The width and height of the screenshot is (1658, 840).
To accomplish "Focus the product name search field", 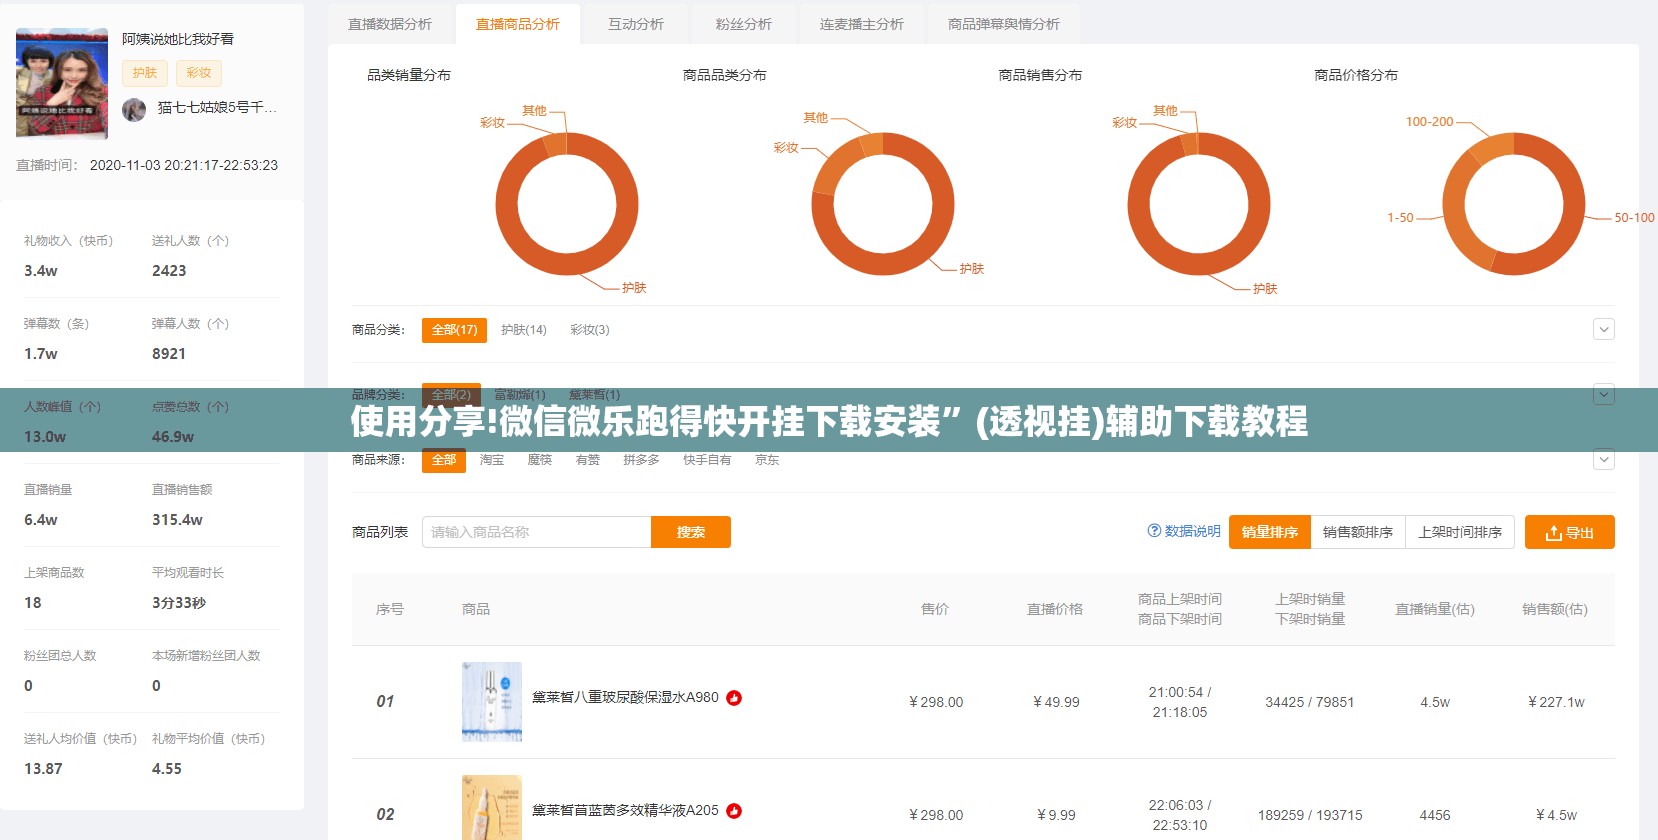I will click(536, 532).
